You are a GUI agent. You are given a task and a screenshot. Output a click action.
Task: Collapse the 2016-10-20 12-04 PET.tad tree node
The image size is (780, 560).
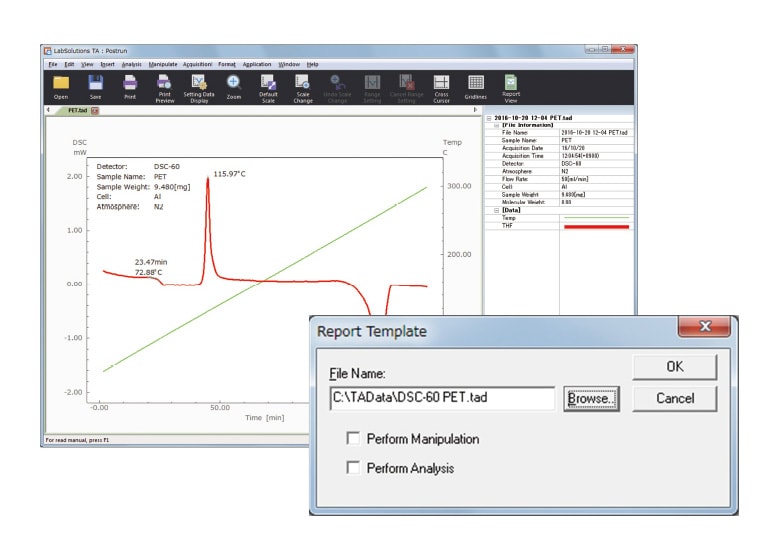(x=488, y=117)
